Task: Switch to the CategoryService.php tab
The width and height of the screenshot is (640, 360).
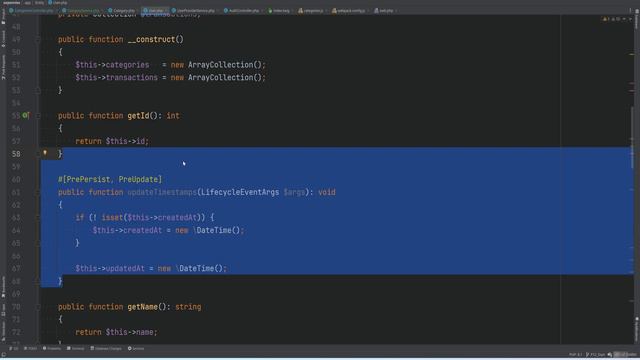Action: tap(83, 11)
